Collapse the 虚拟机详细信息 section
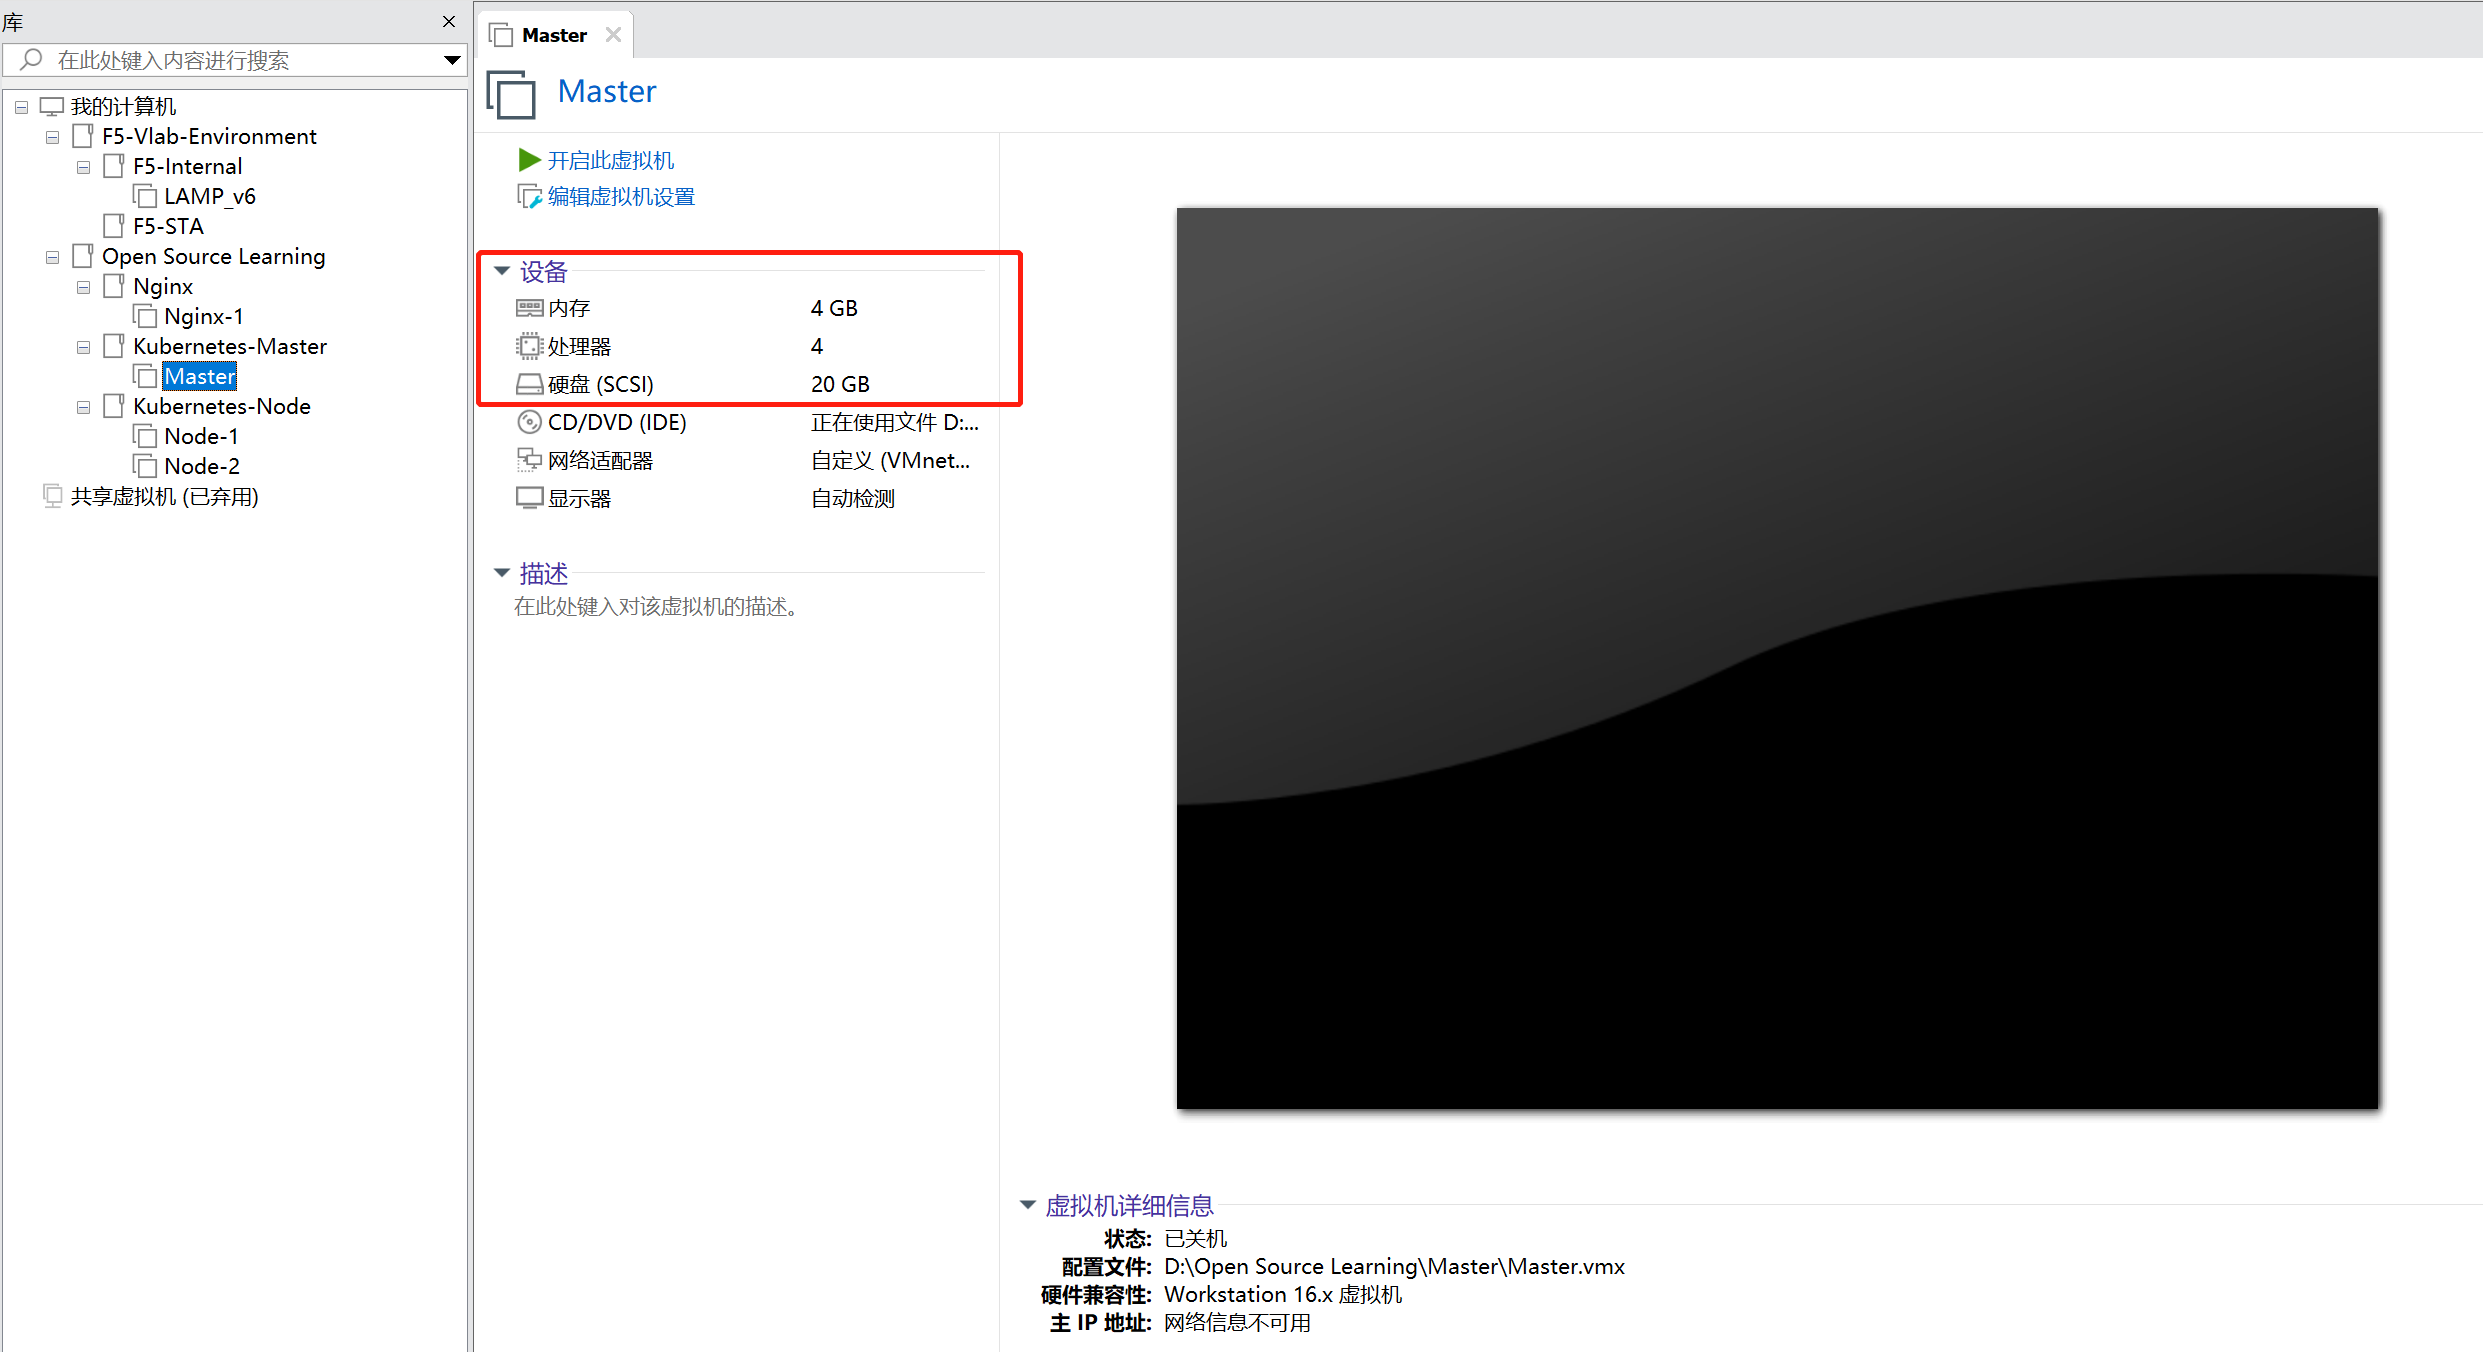 (x=1027, y=1205)
